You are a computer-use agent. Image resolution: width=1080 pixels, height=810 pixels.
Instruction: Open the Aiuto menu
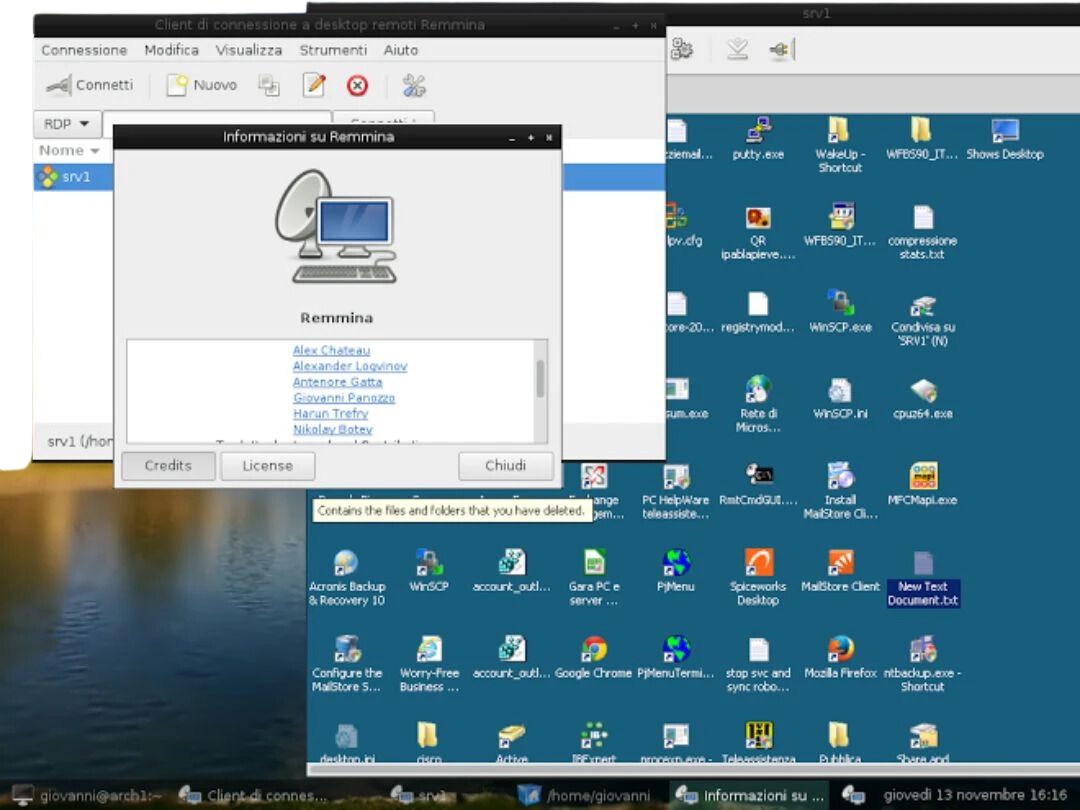pyautogui.click(x=401, y=50)
